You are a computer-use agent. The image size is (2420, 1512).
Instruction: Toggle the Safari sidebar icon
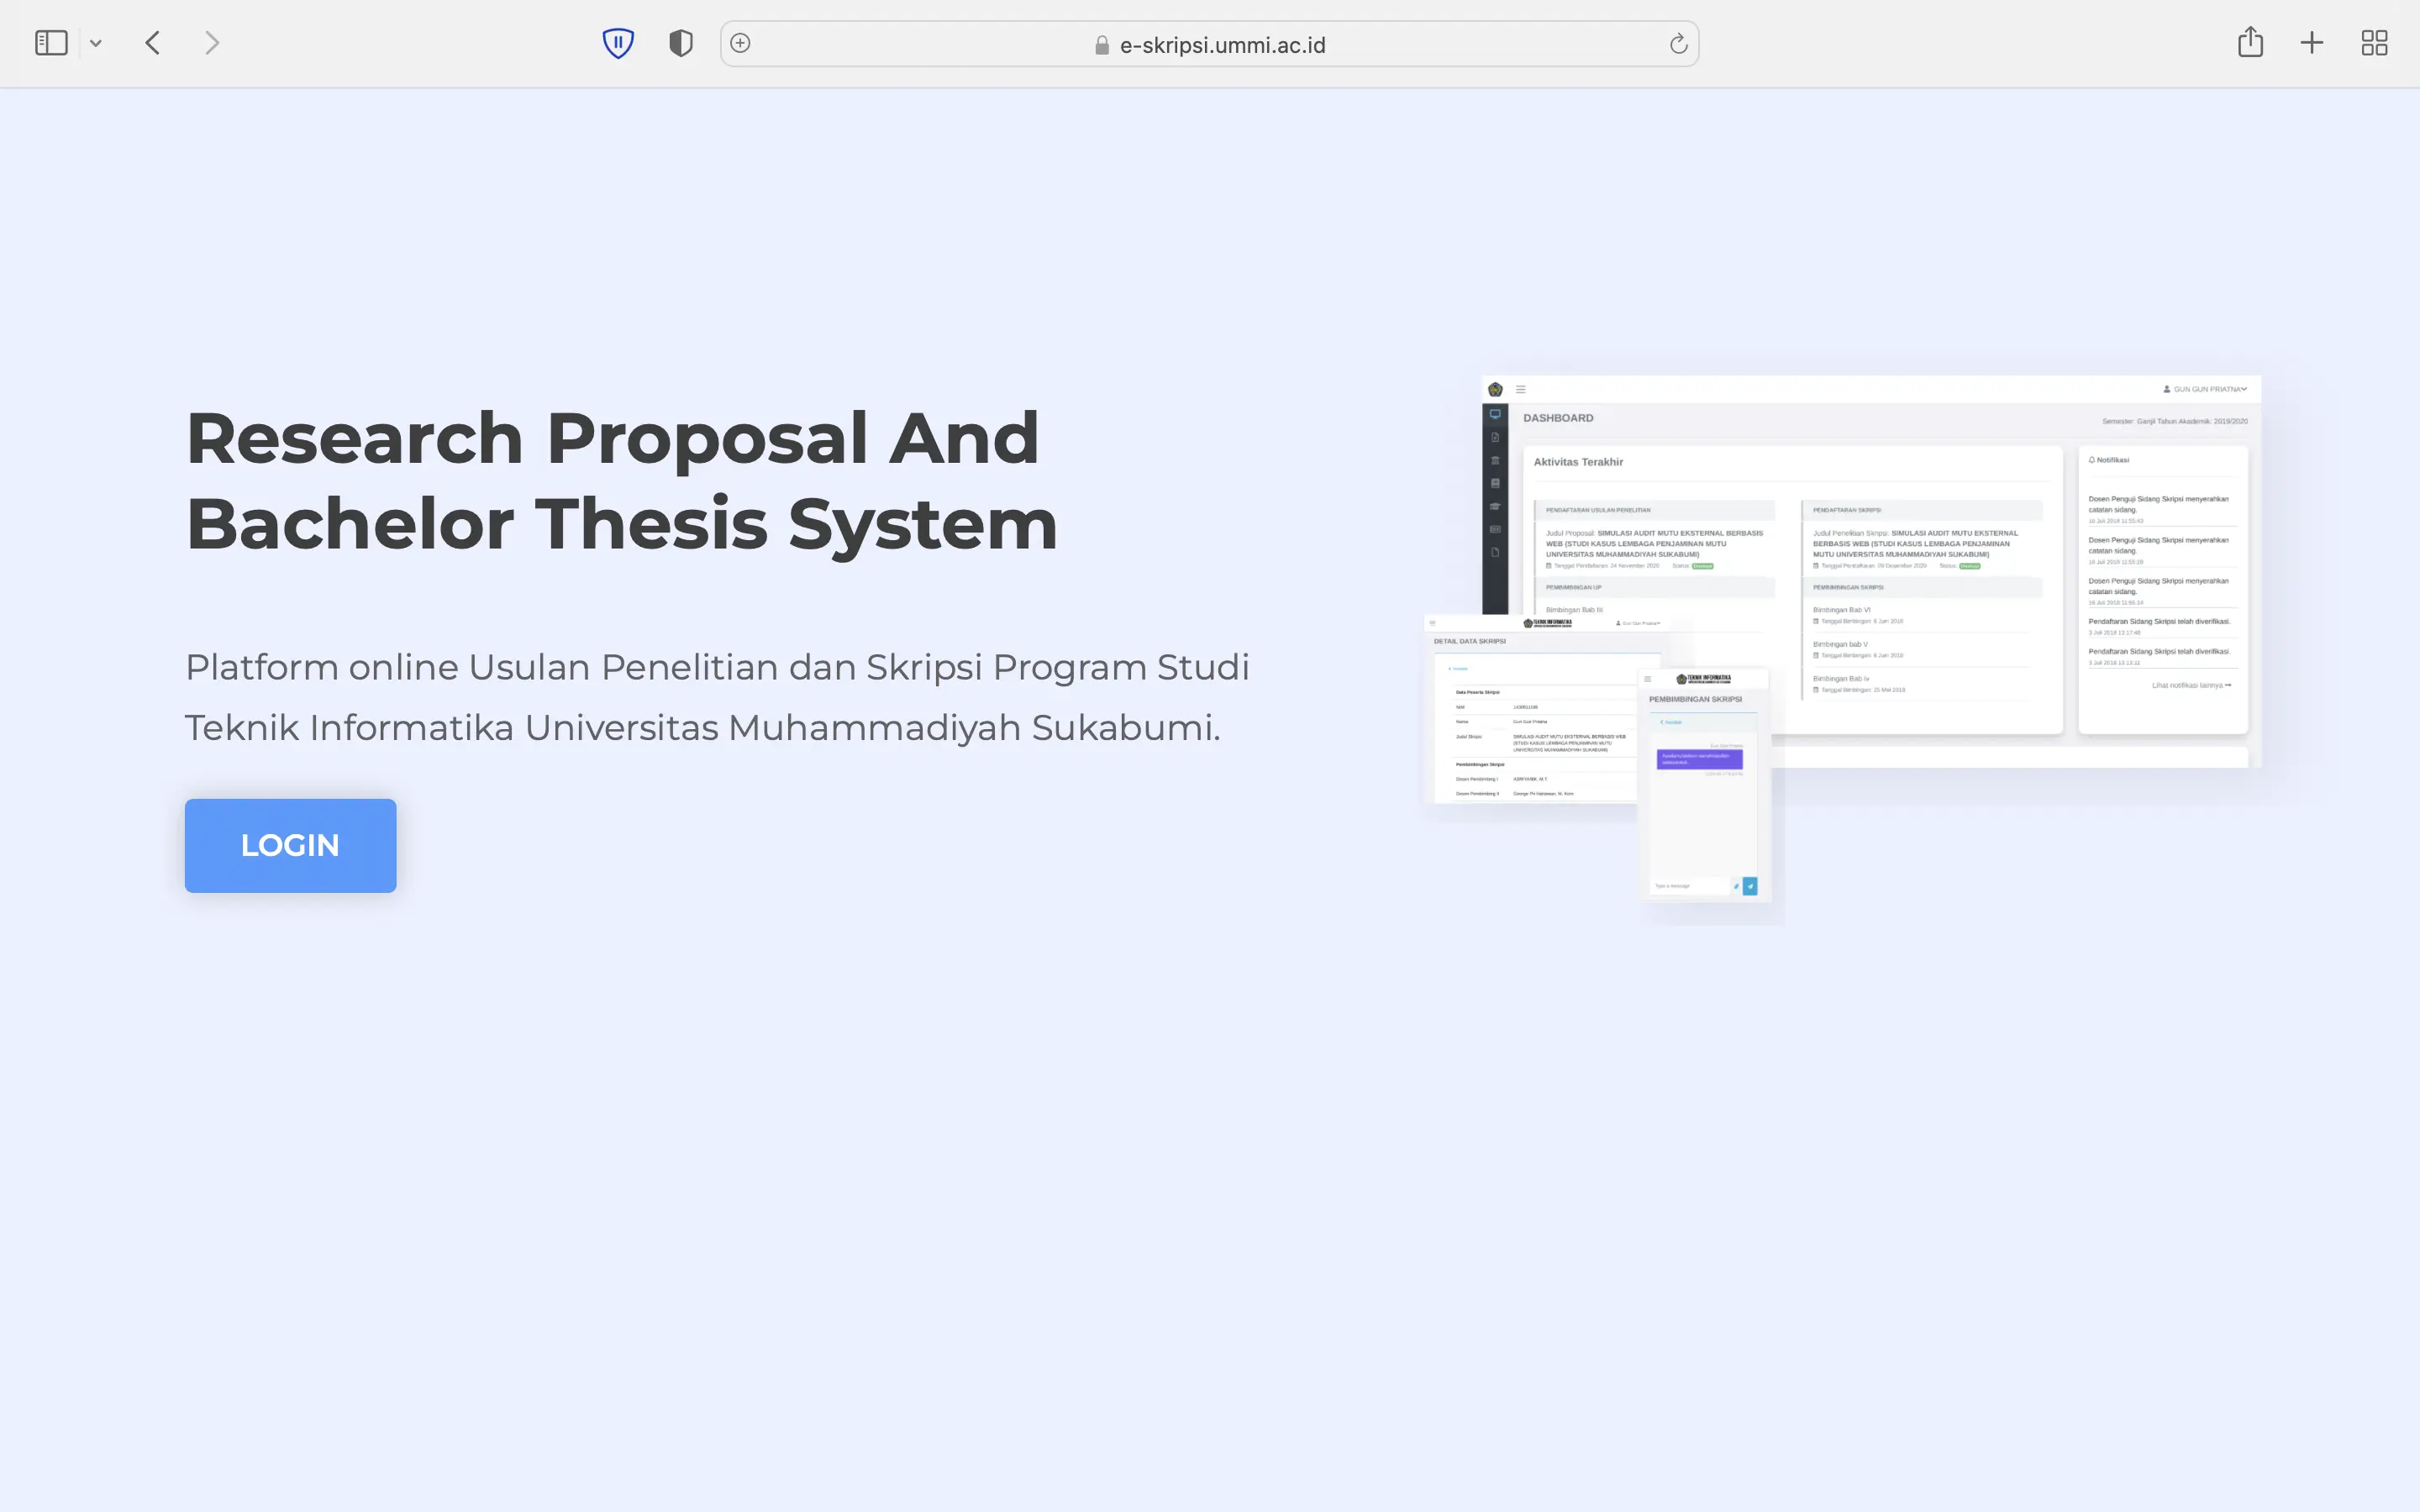51,43
